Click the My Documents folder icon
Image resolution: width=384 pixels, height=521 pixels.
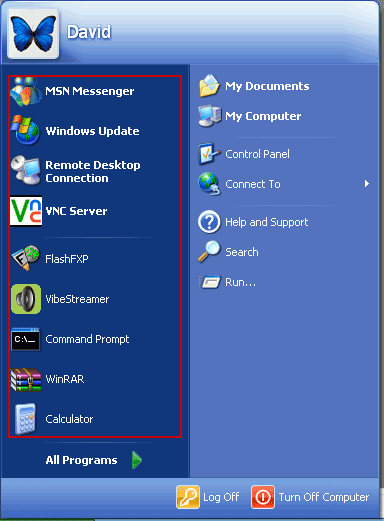click(x=209, y=86)
